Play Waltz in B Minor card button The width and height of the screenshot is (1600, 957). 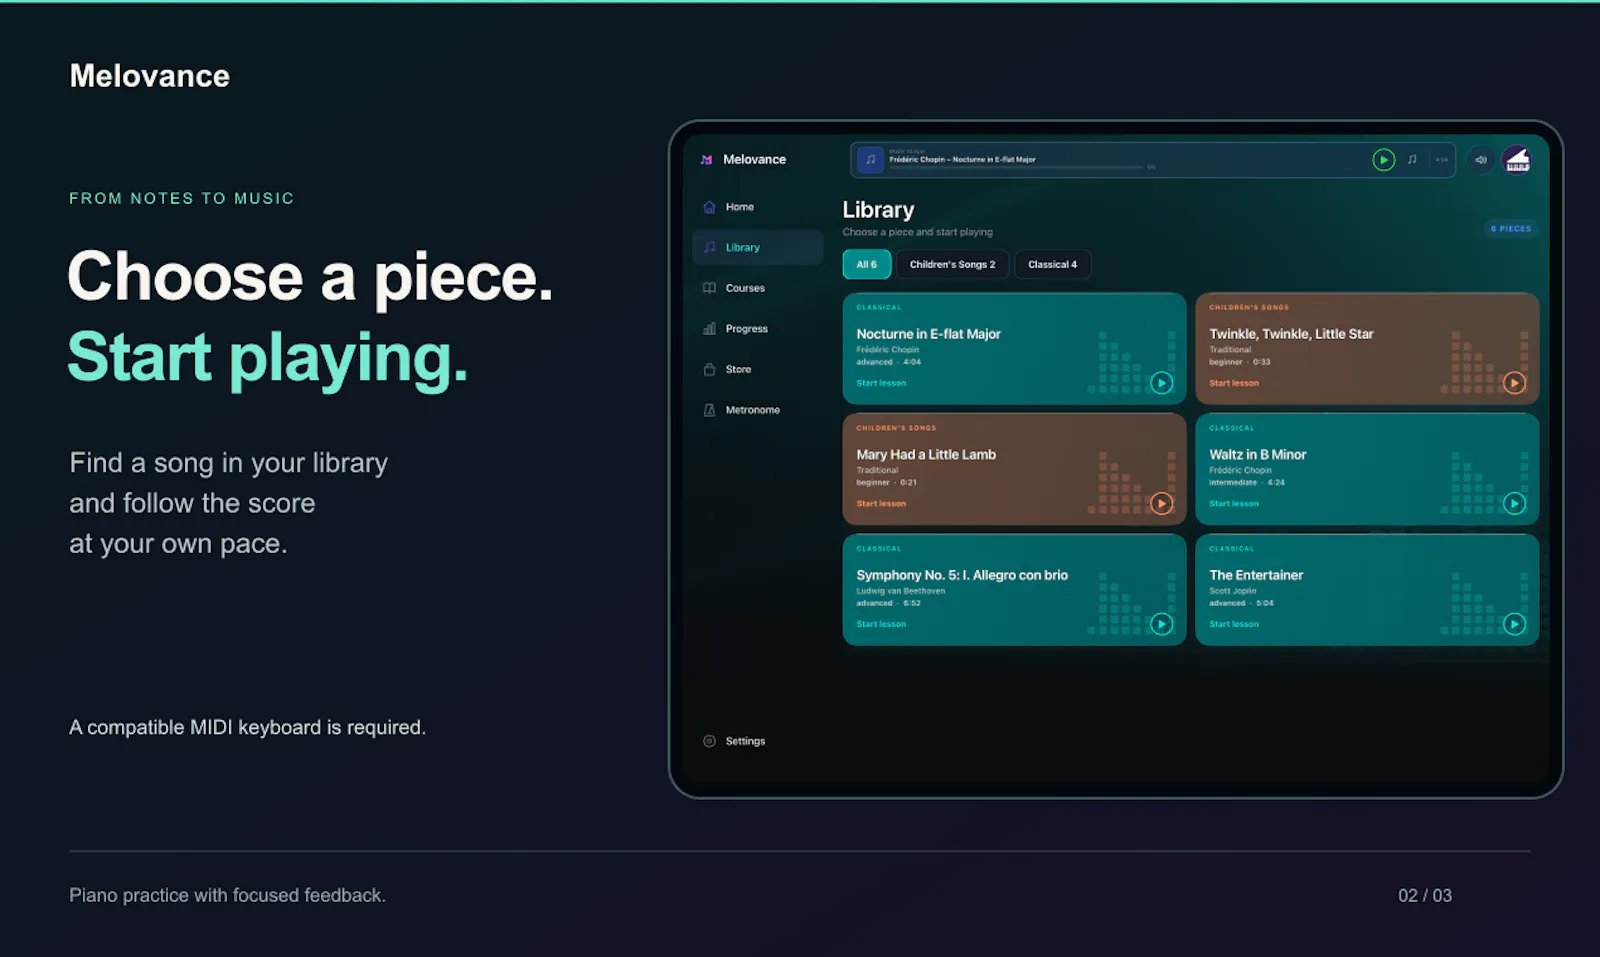(1514, 503)
